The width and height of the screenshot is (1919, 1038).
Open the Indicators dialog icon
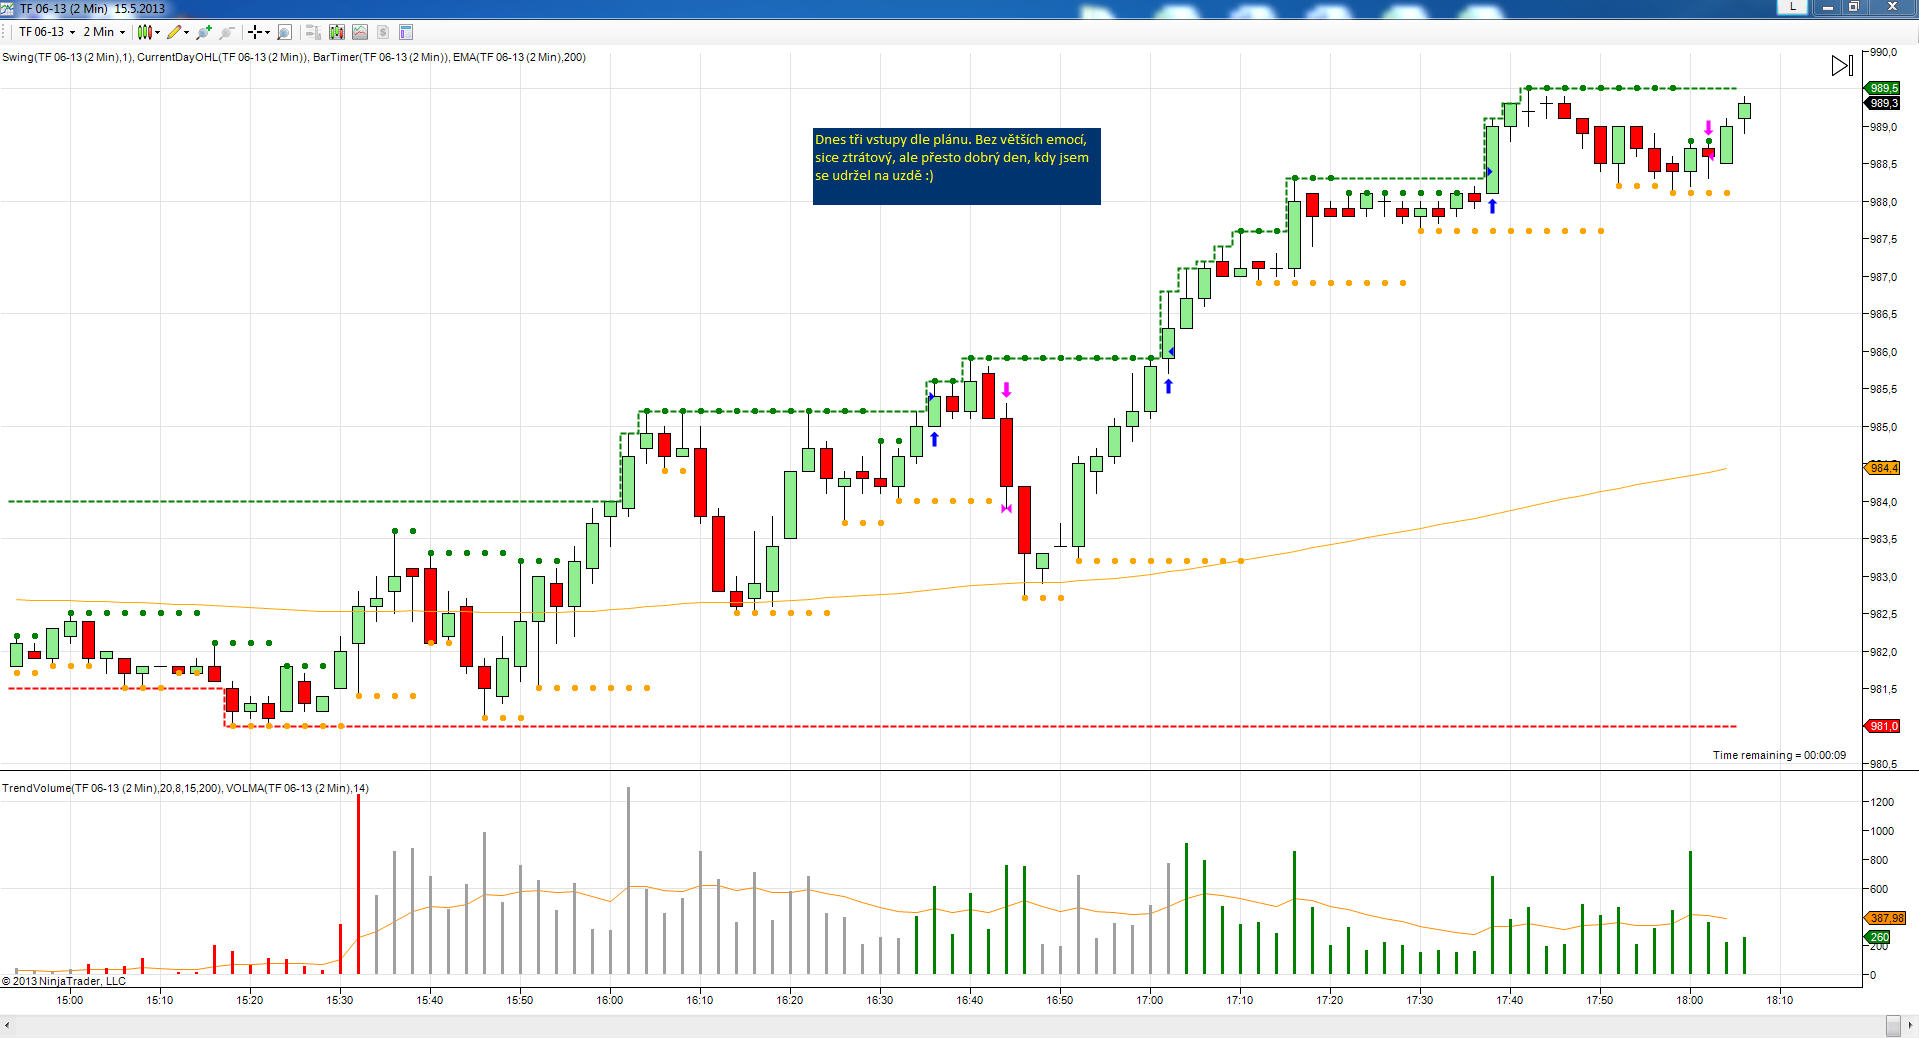[x=360, y=32]
